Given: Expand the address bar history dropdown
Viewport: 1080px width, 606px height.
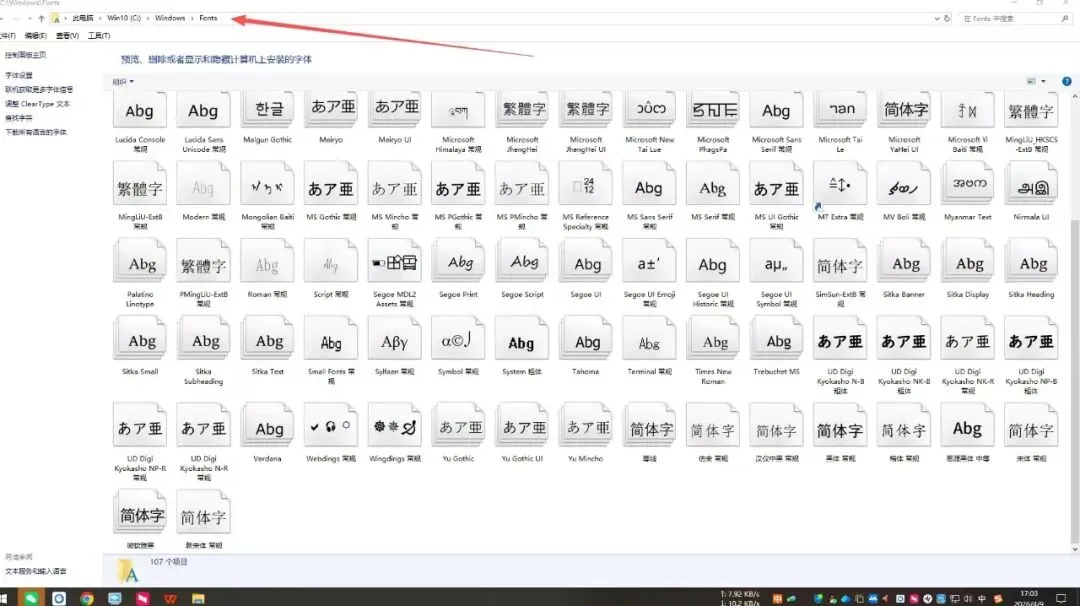Looking at the screenshot, I should tap(937, 19).
